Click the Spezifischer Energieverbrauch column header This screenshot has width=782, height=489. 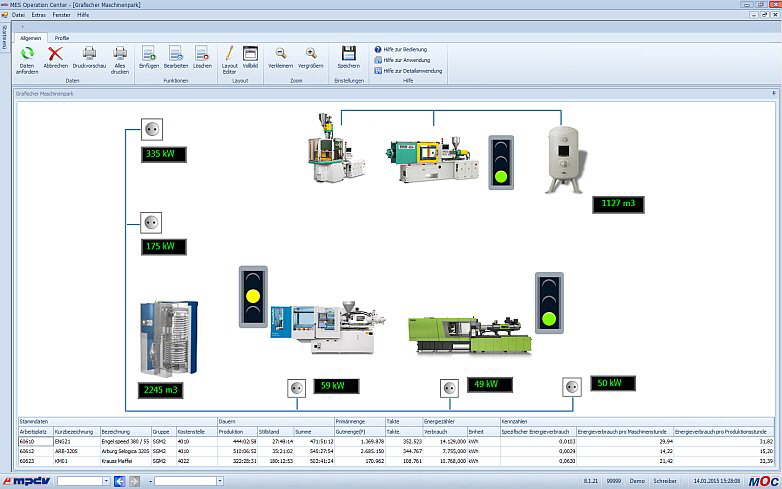[538, 432]
